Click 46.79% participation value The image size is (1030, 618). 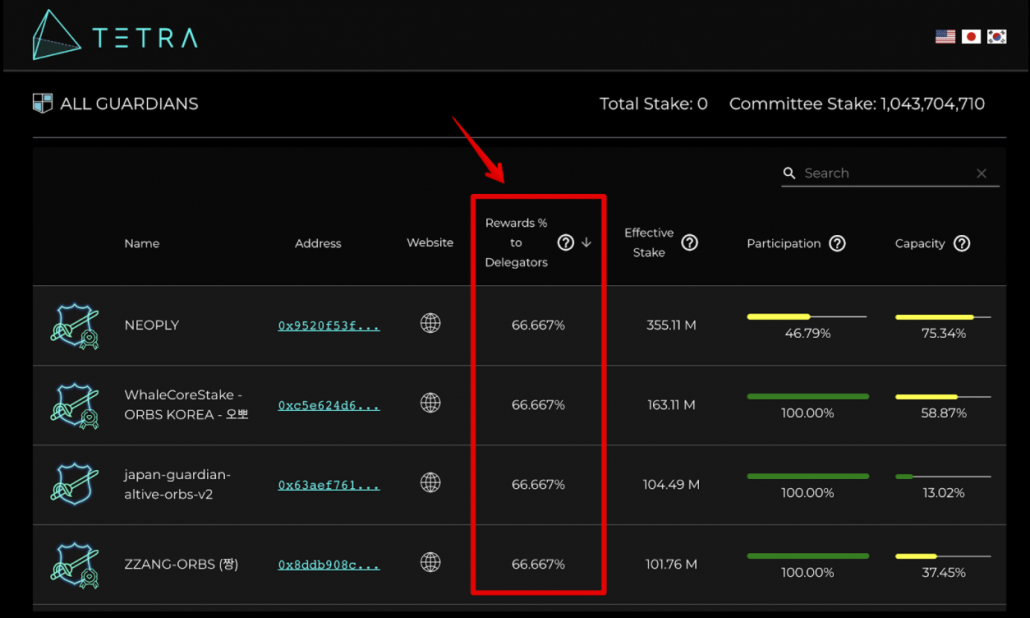807,334
